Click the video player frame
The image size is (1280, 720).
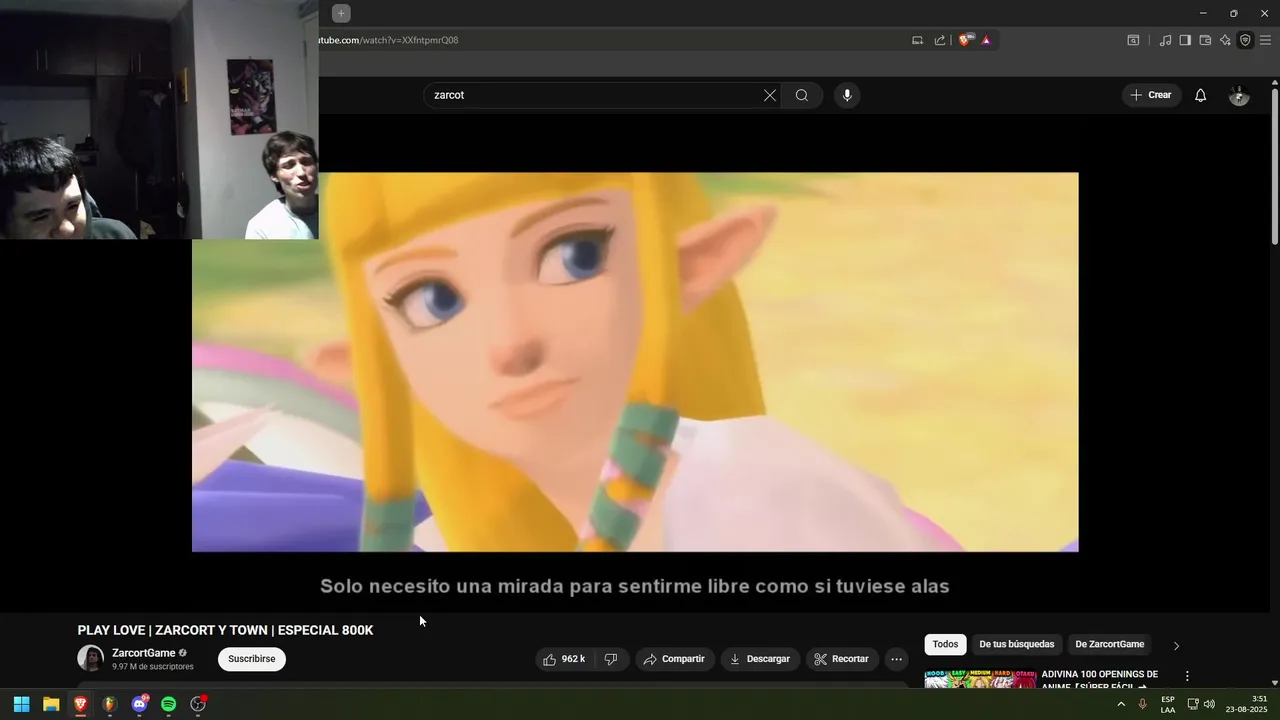(x=635, y=362)
